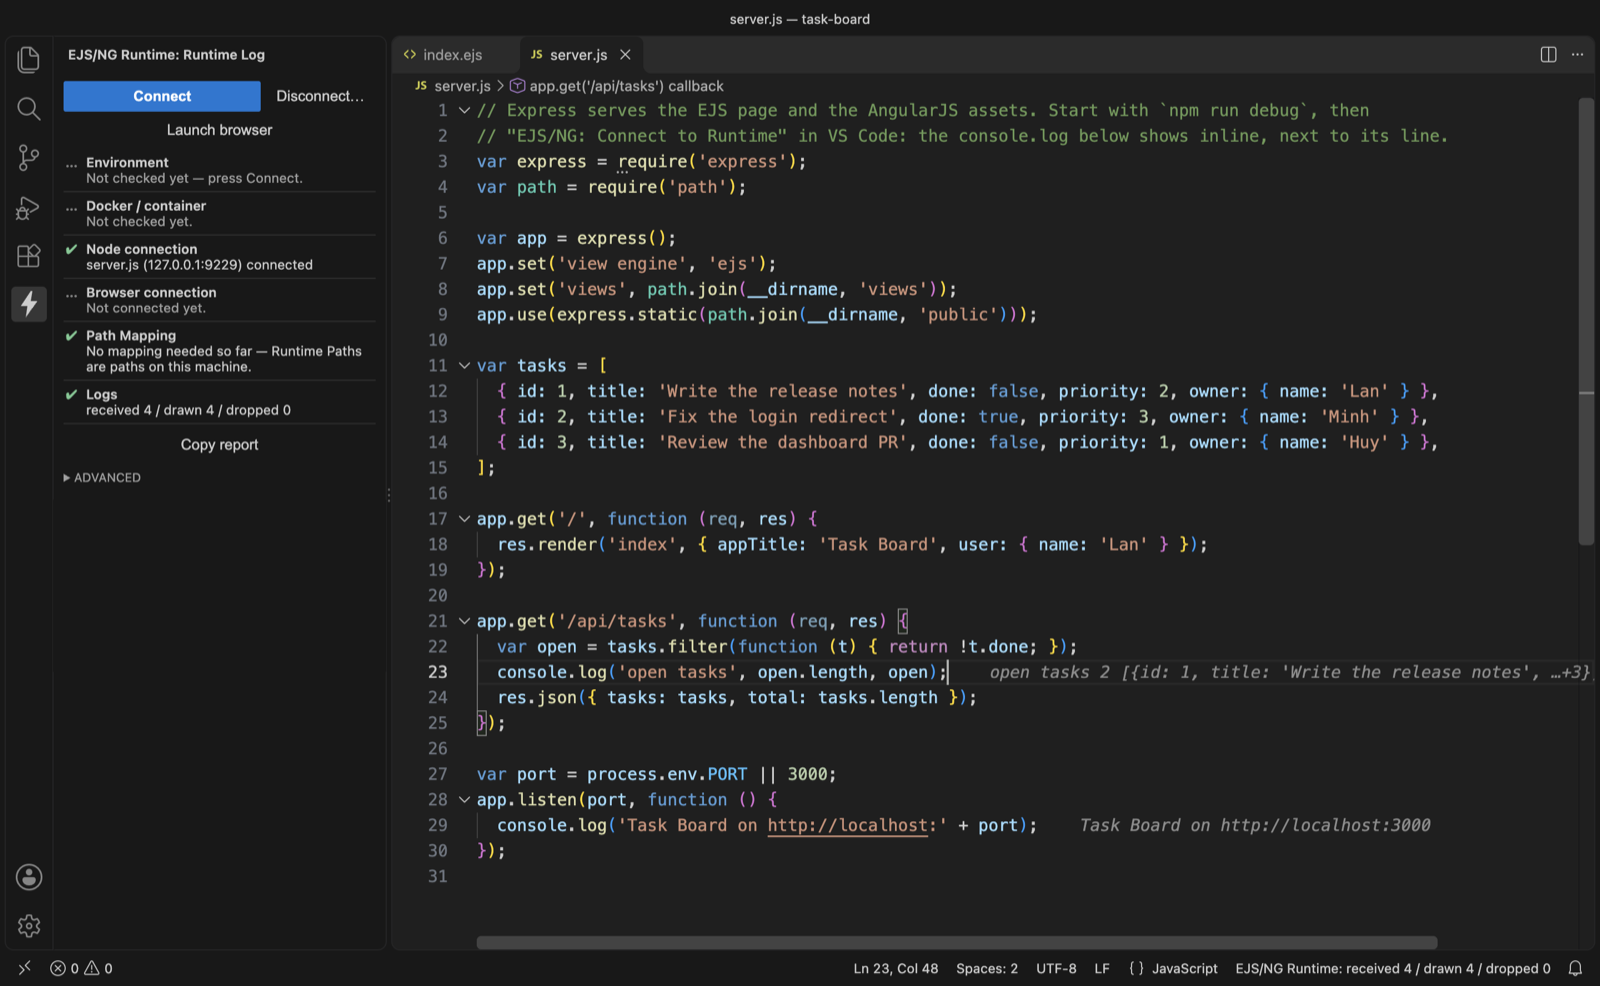This screenshot has width=1600, height=986.
Task: Open the Manage gear icon
Action: (x=29, y=926)
